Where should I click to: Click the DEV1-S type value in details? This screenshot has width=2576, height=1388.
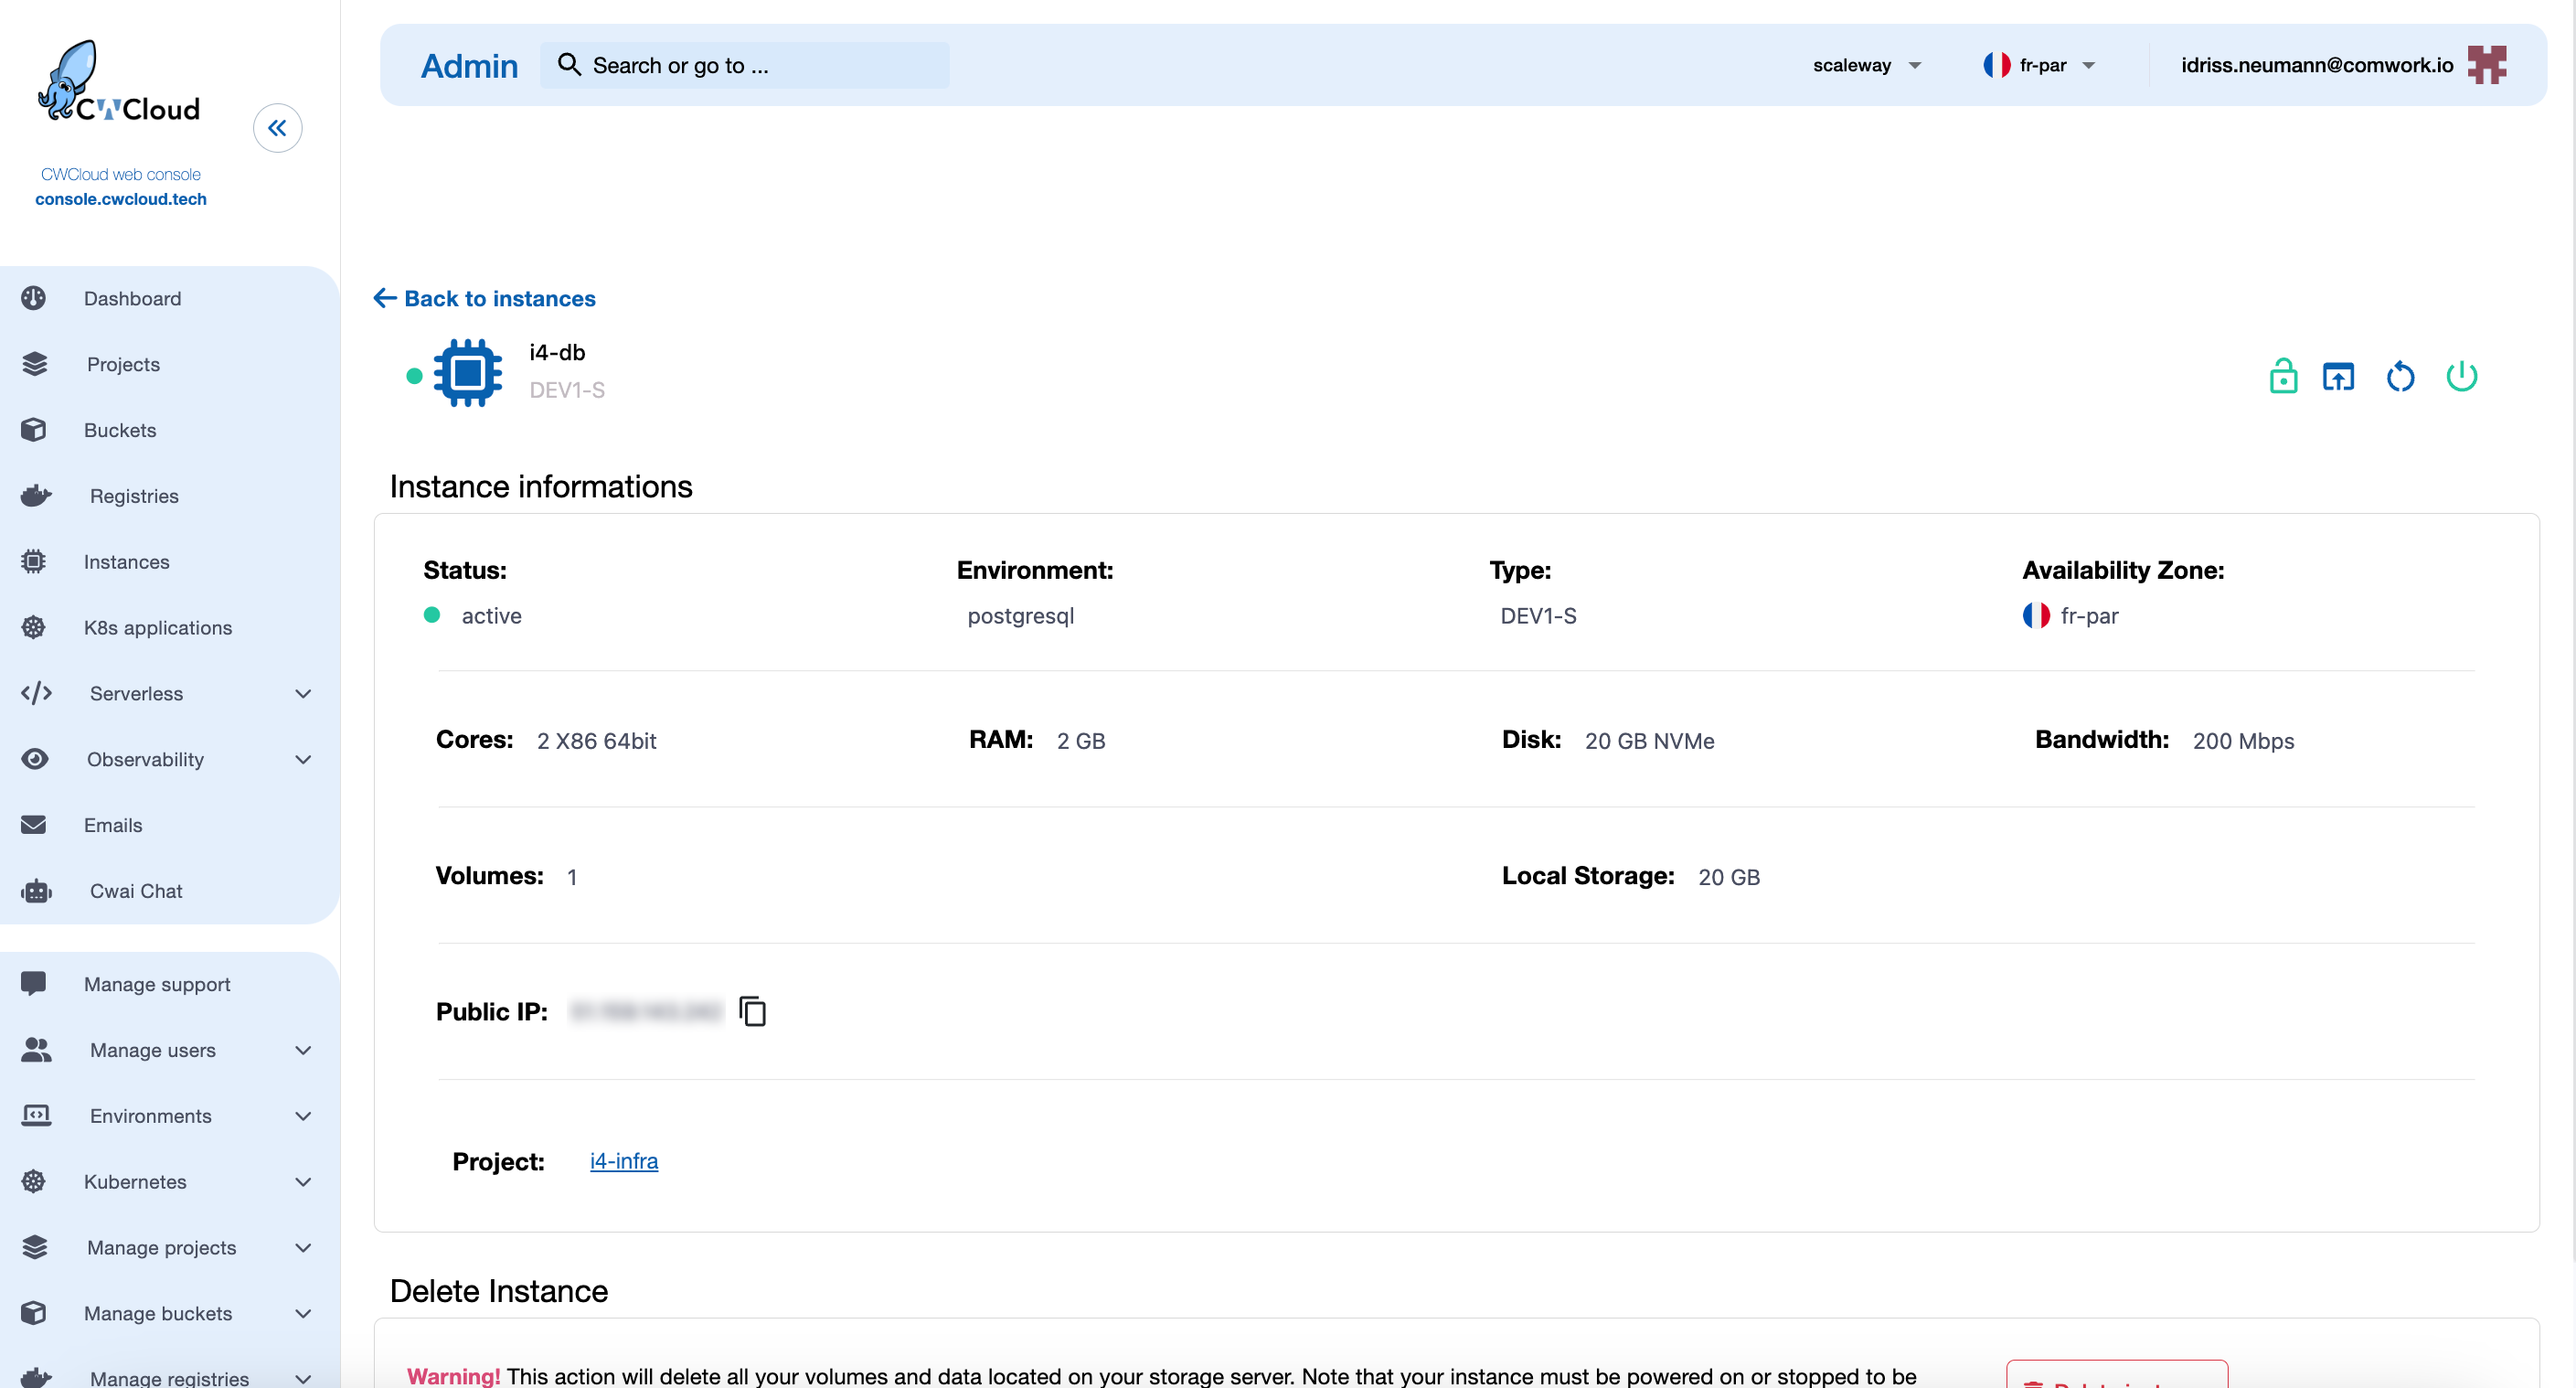1538,616
